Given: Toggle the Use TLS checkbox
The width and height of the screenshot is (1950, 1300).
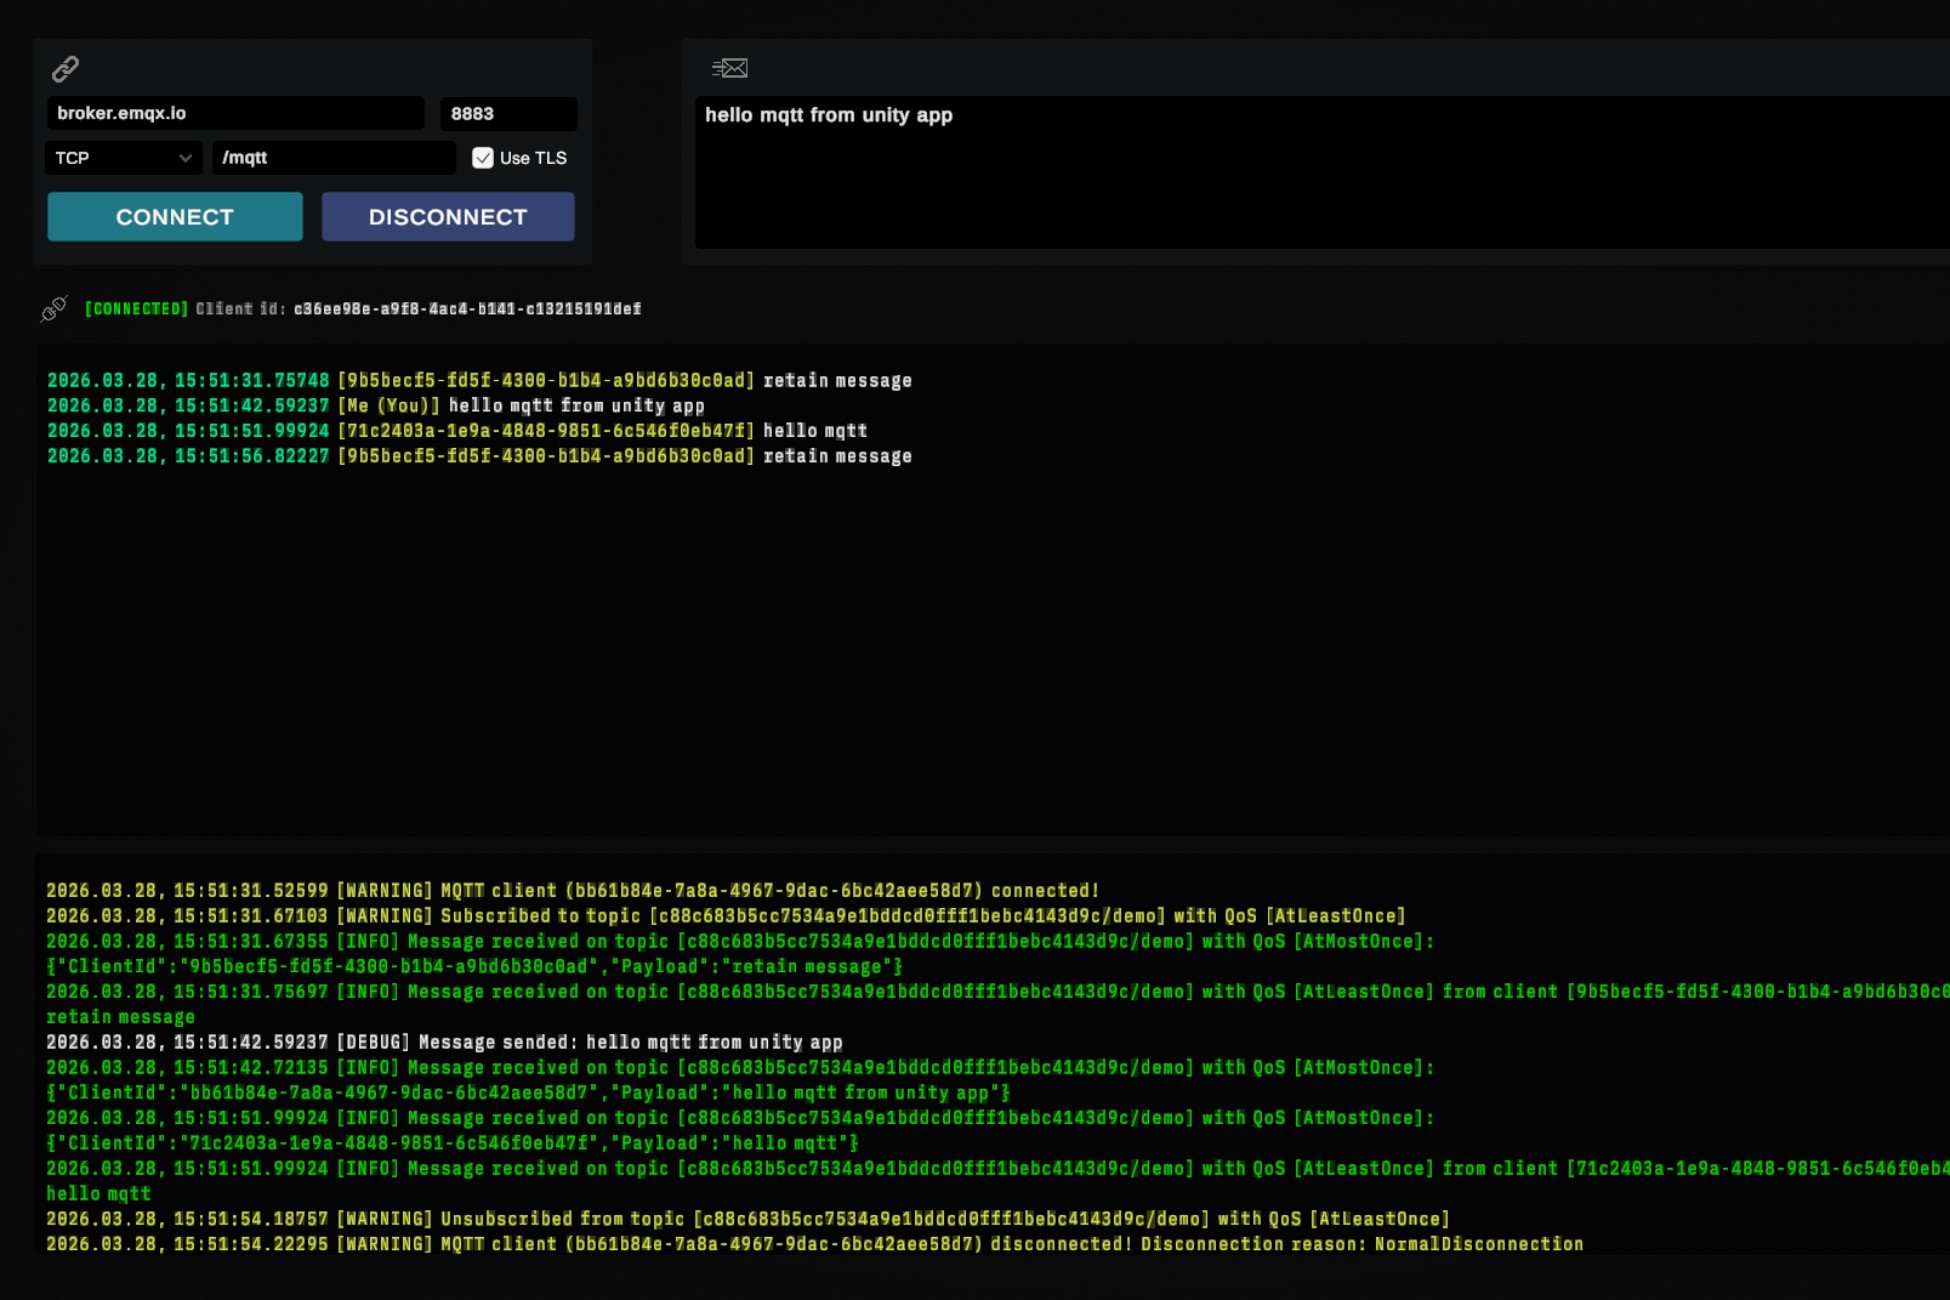Looking at the screenshot, I should [482, 158].
